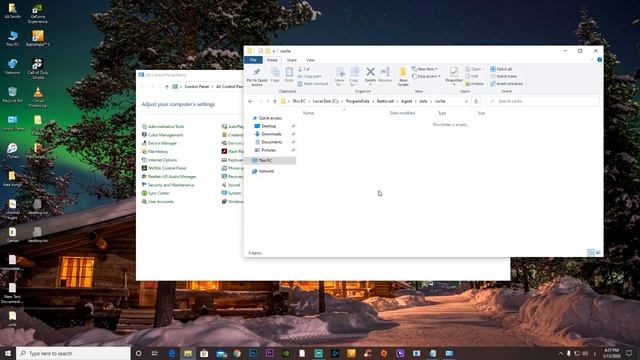Refresh the cache folder view
This screenshot has width=640, height=360.
click(476, 101)
